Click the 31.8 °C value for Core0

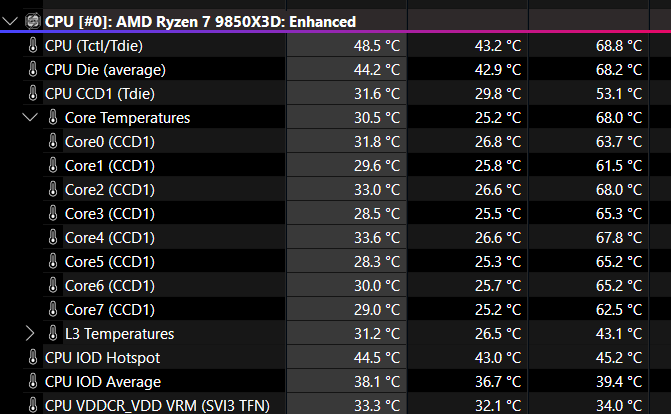[x=377, y=142]
